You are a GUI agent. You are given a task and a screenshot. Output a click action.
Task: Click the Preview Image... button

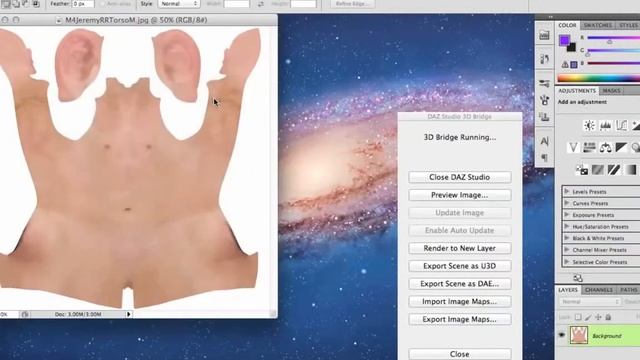point(460,195)
